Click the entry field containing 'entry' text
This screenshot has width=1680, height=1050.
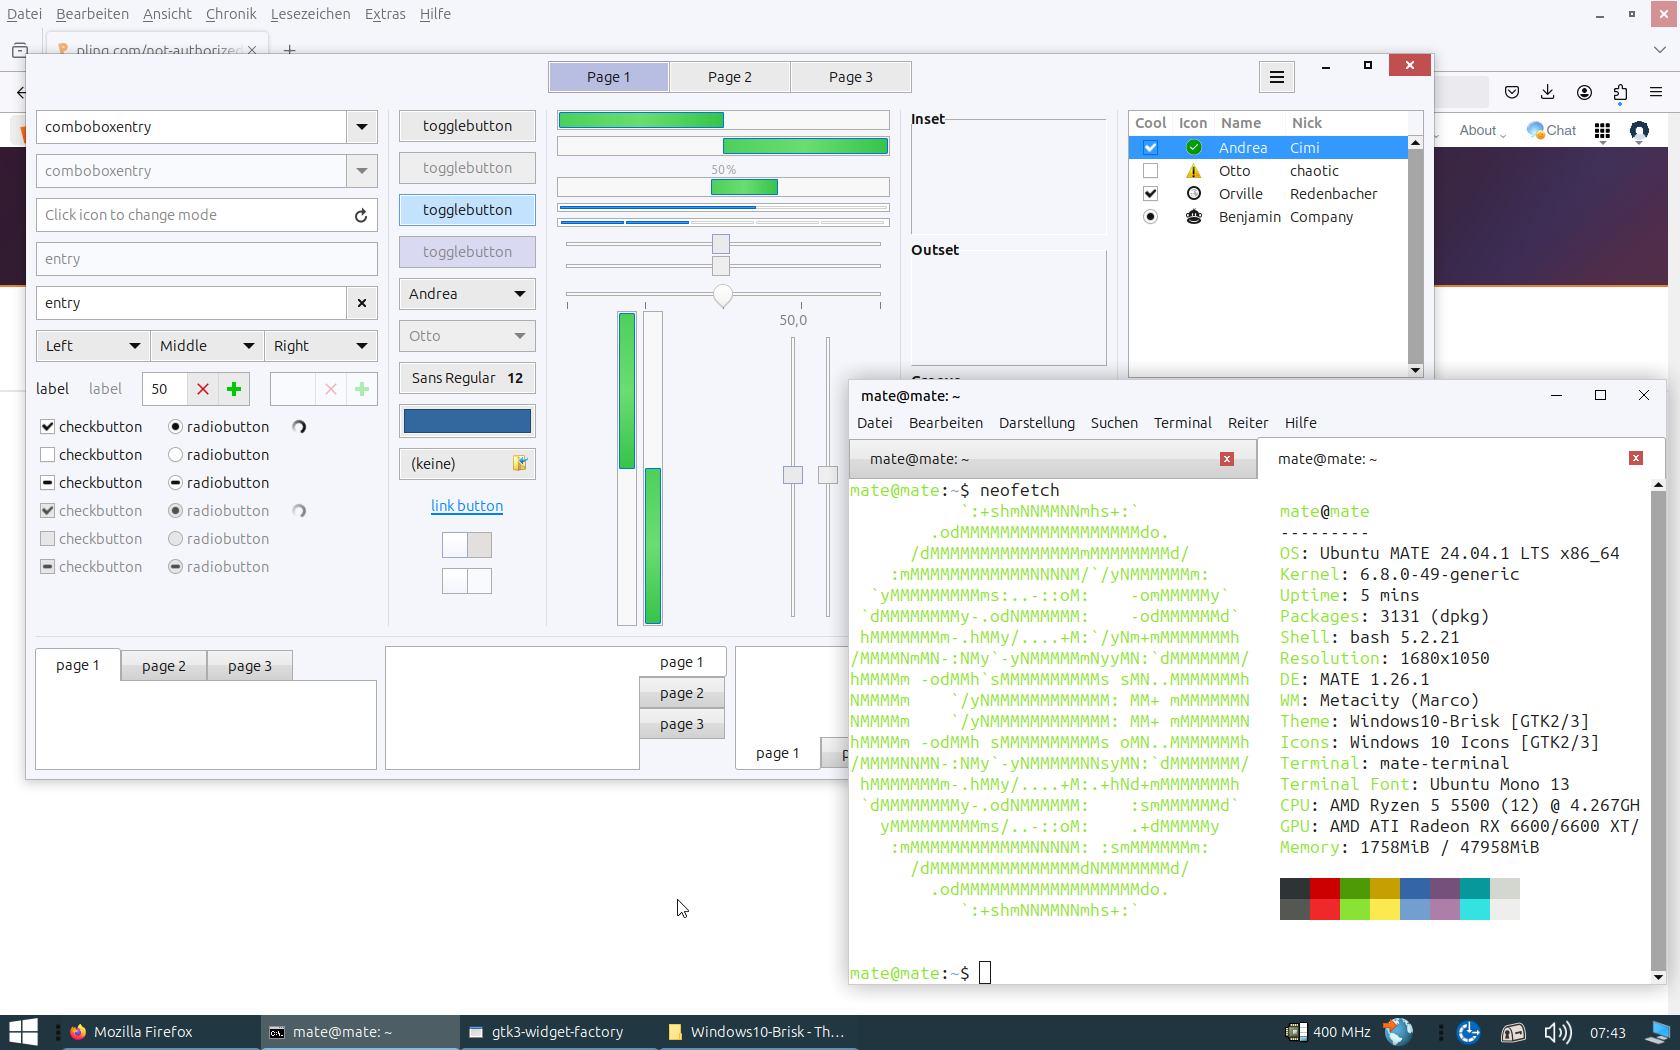pos(192,303)
